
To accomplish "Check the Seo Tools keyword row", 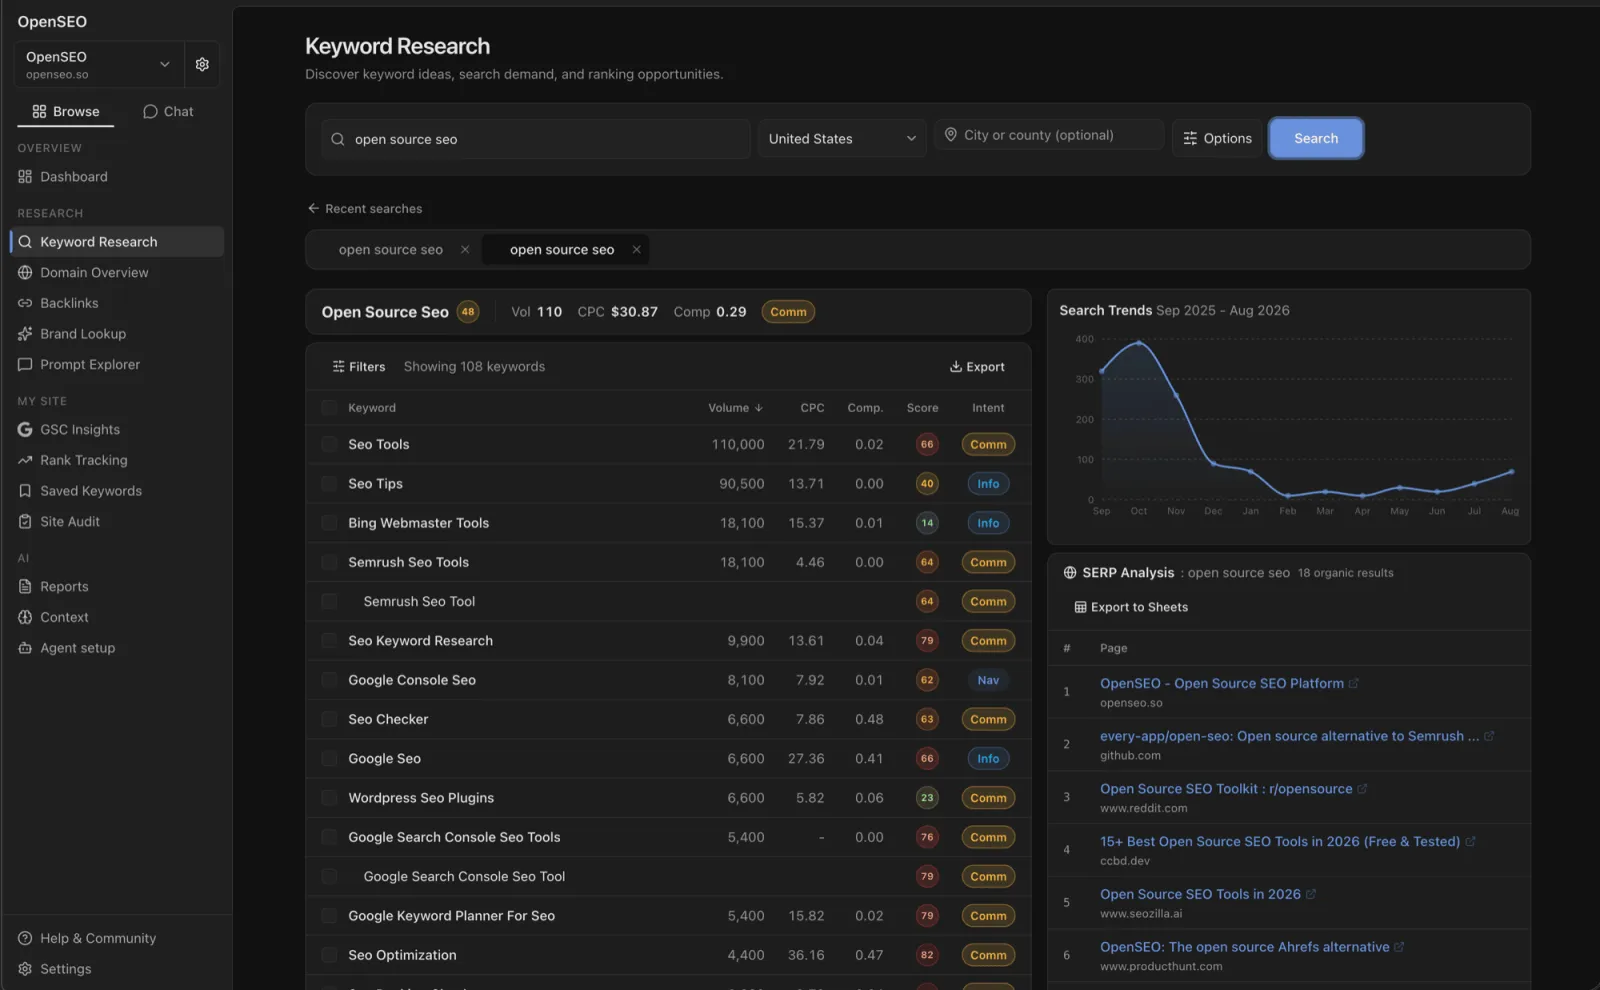I will pyautogui.click(x=329, y=444).
